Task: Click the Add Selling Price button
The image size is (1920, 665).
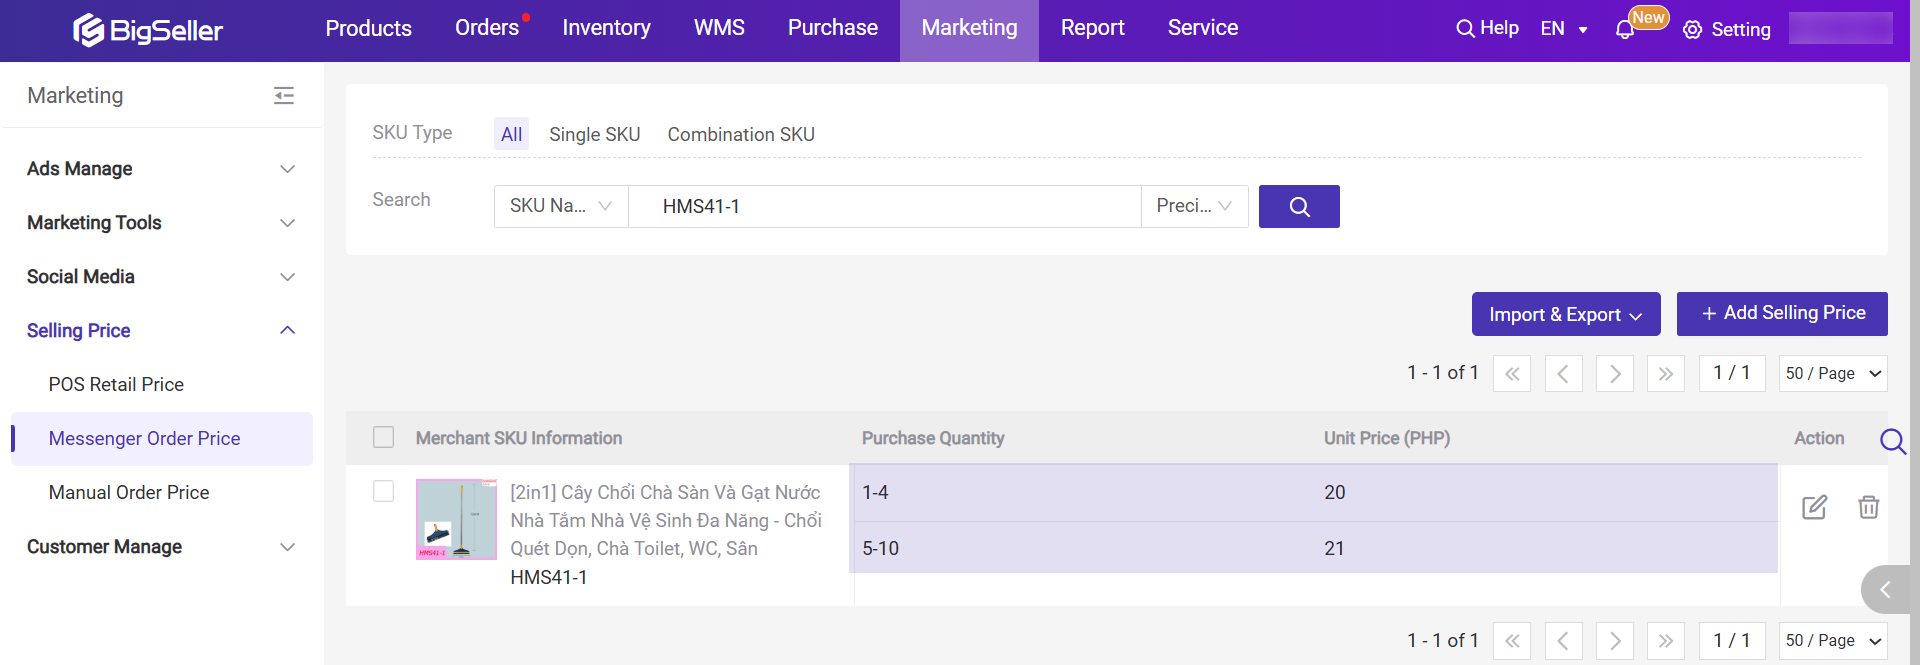Action: tap(1781, 314)
